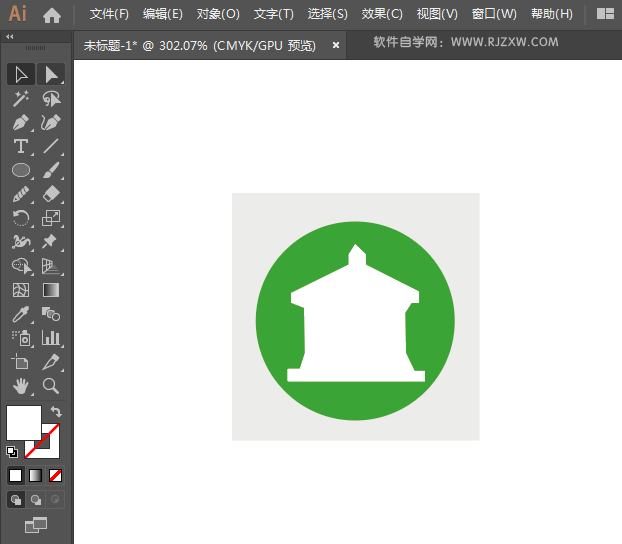Image resolution: width=622 pixels, height=544 pixels.
Task: Select the Pen tool
Action: [21, 123]
